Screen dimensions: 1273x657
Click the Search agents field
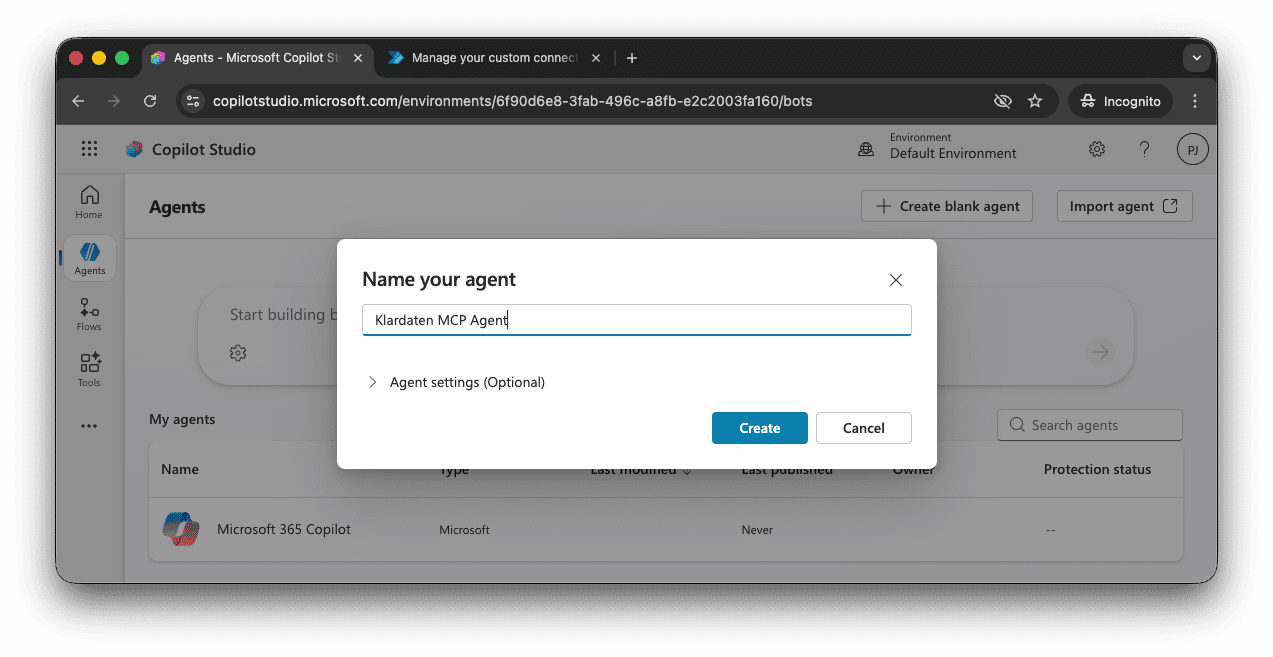click(x=1090, y=425)
